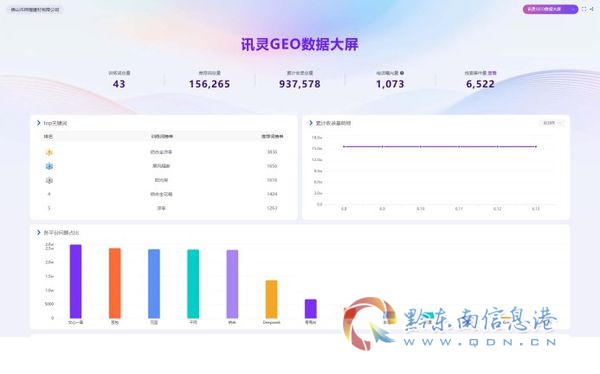
Task: Click the info dot beside the 1,073 label
Action: 402,73
